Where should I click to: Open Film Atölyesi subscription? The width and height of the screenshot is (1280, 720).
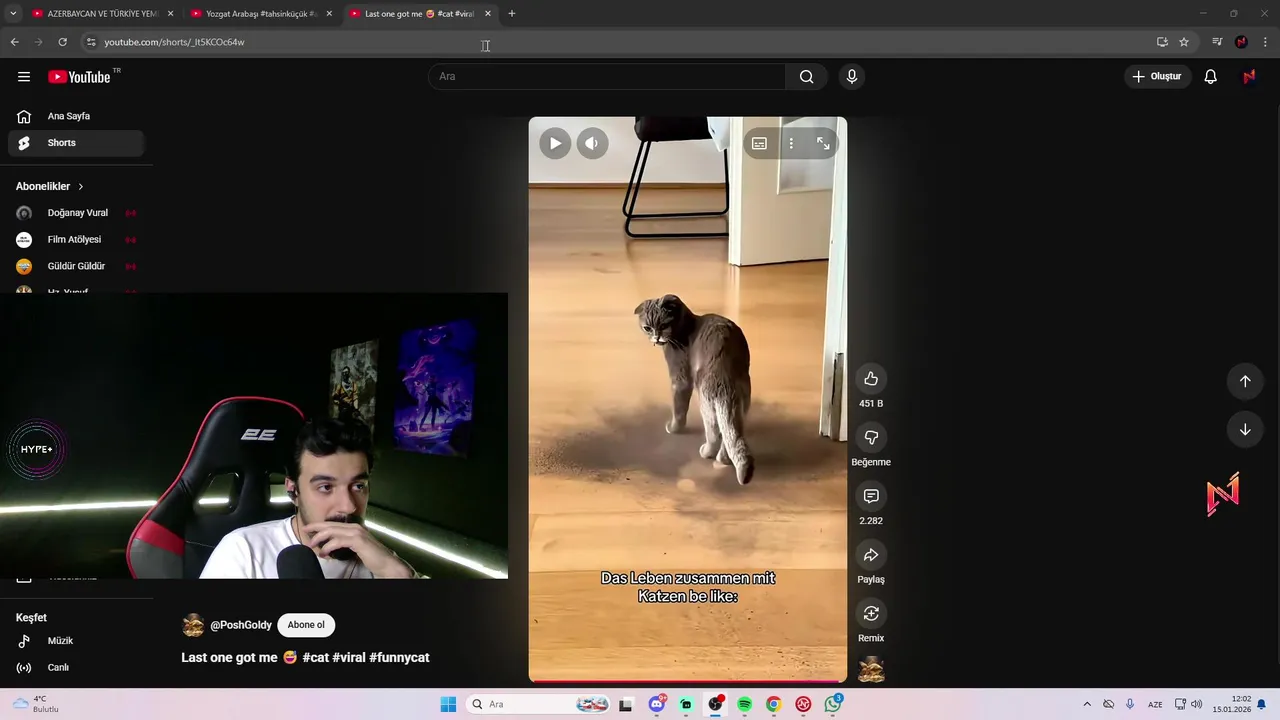pyautogui.click(x=76, y=240)
